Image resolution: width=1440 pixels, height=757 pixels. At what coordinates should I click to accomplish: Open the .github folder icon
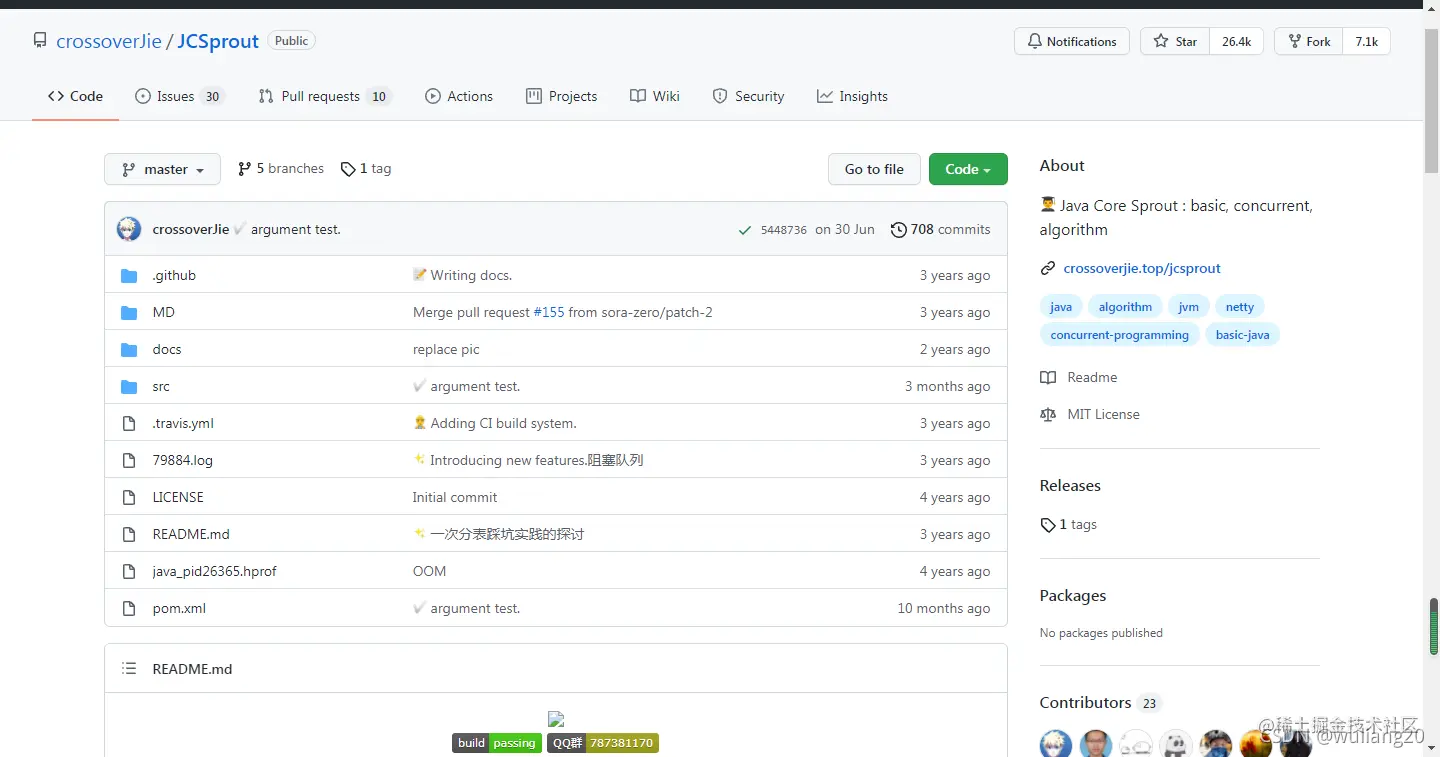pyautogui.click(x=129, y=275)
